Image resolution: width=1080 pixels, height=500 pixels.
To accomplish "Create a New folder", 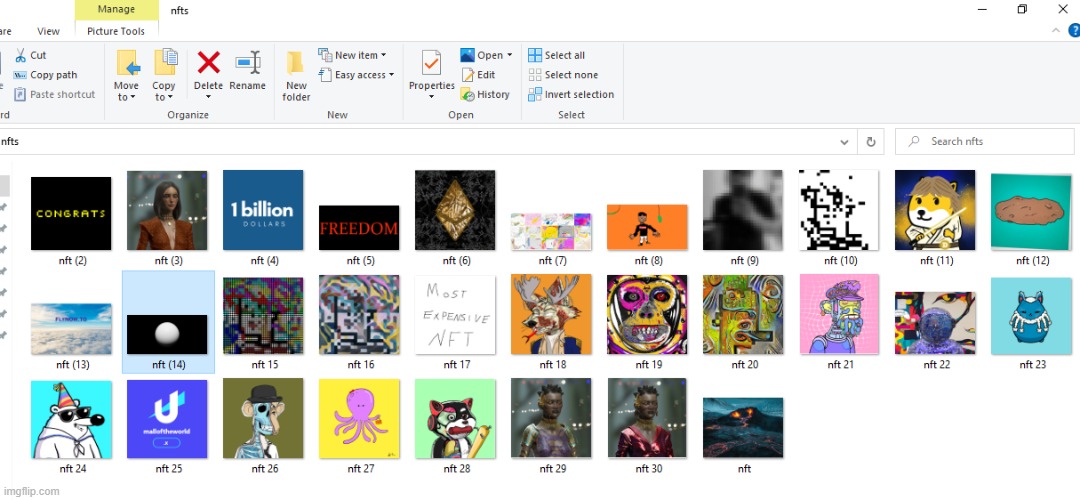I will coord(296,76).
